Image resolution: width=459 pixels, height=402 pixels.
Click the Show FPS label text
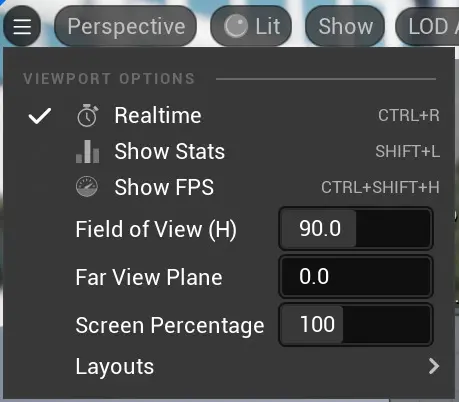(164, 187)
